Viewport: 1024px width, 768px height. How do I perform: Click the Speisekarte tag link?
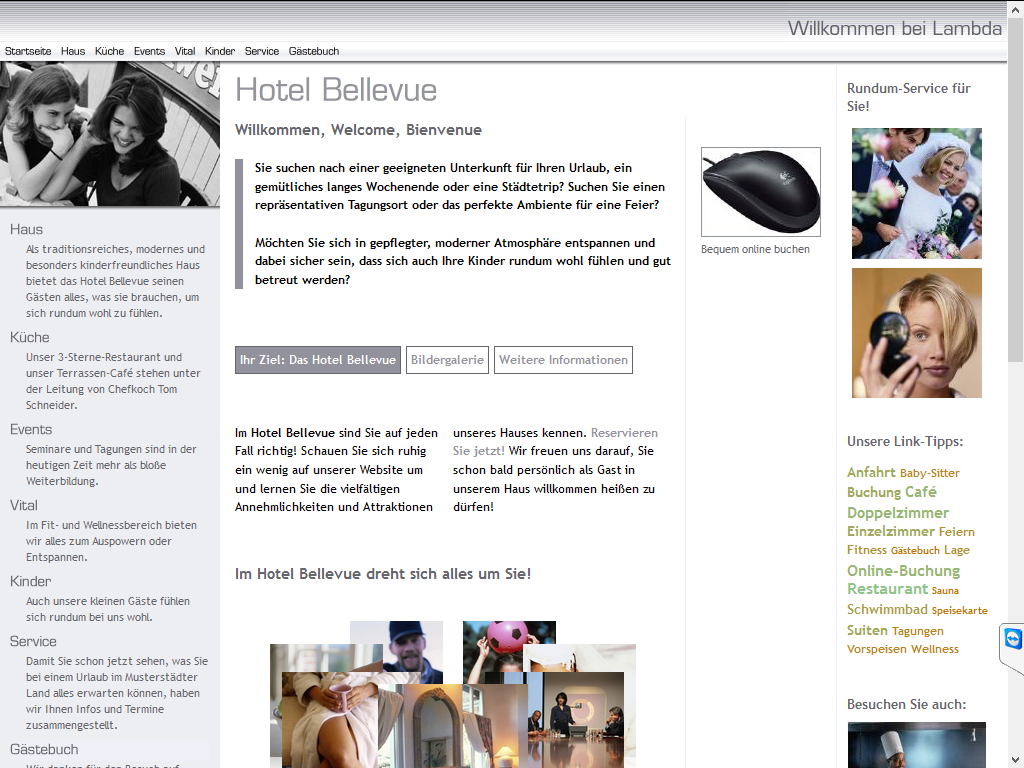pos(959,611)
